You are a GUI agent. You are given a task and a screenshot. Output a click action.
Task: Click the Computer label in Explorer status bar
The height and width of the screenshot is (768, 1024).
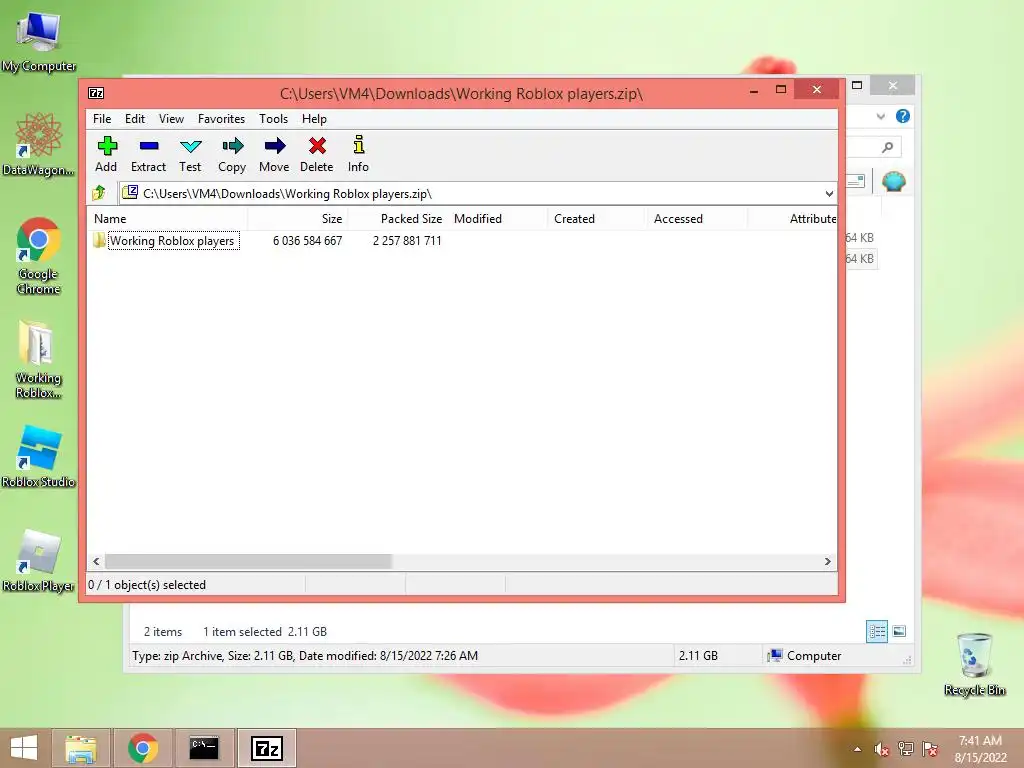coord(814,656)
